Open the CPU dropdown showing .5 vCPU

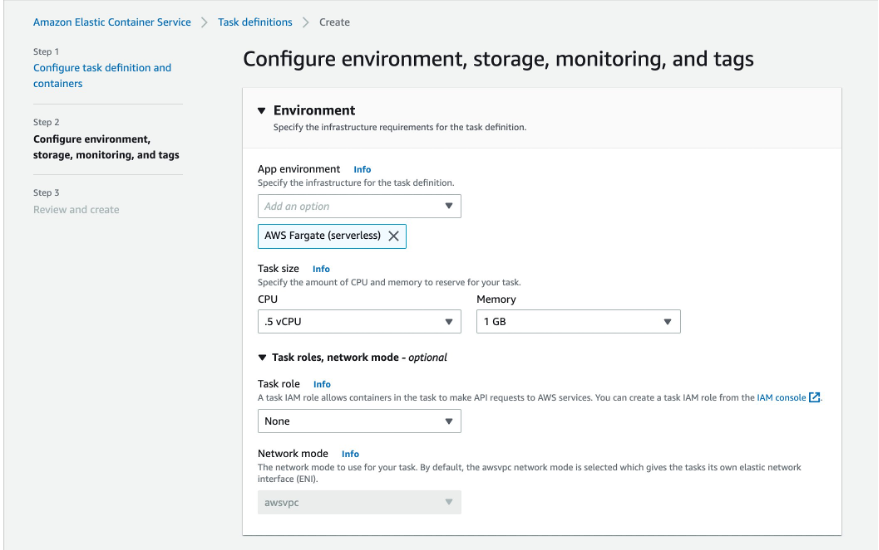point(359,321)
